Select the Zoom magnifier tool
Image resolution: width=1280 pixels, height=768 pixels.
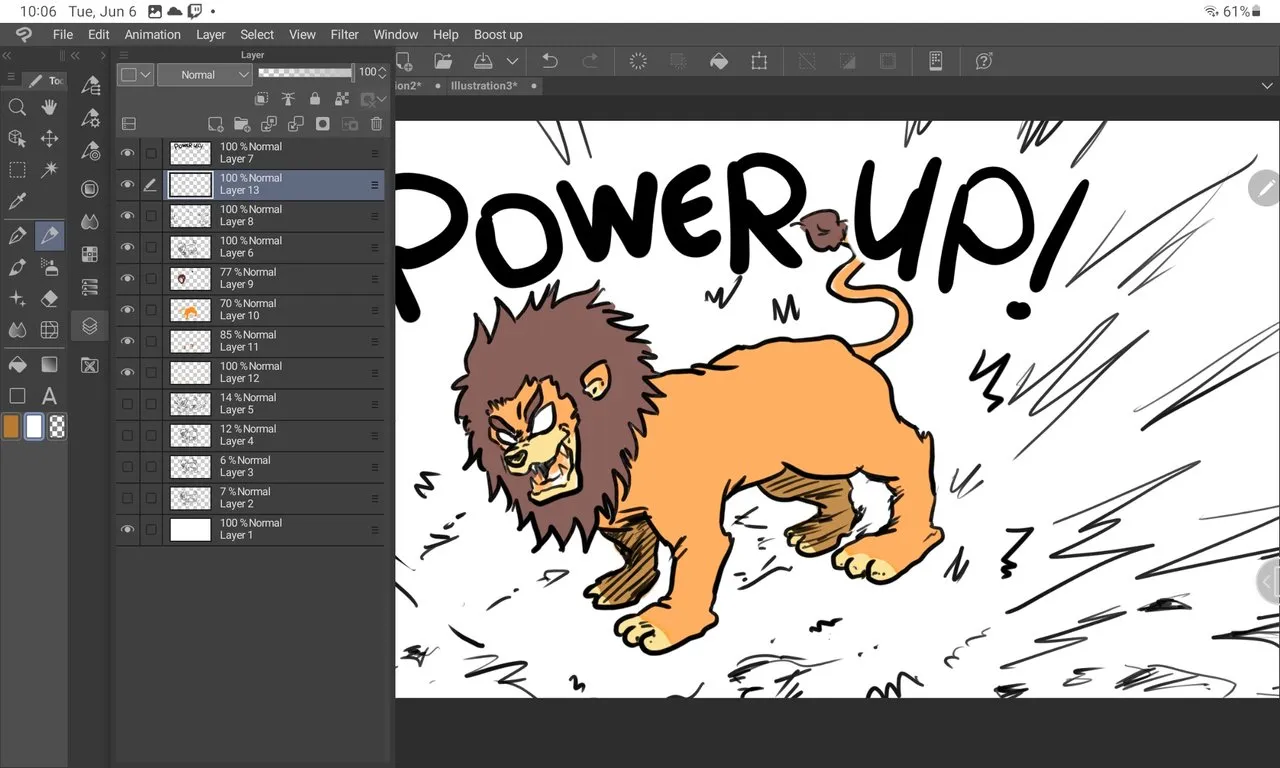coord(17,107)
